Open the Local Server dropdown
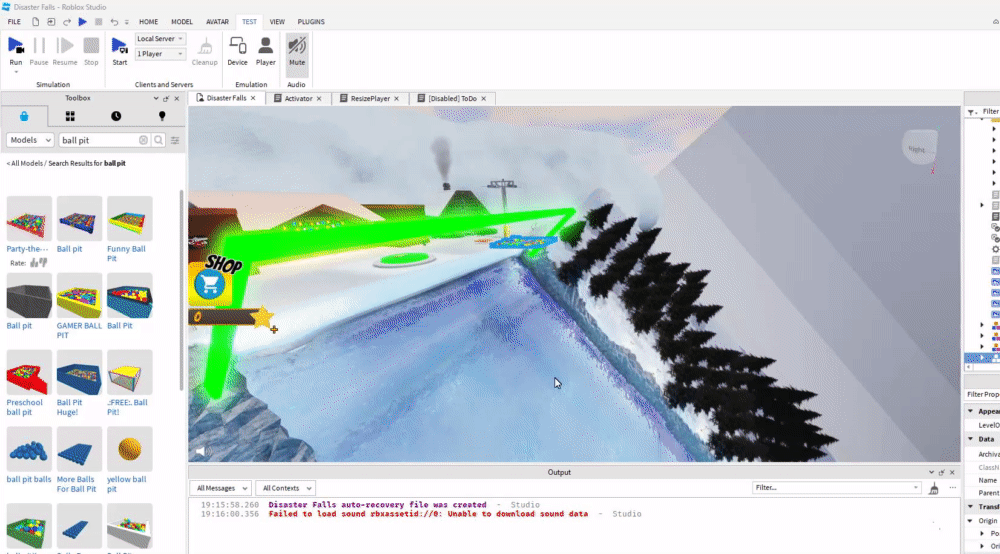The width and height of the screenshot is (1000, 554). 160,39
